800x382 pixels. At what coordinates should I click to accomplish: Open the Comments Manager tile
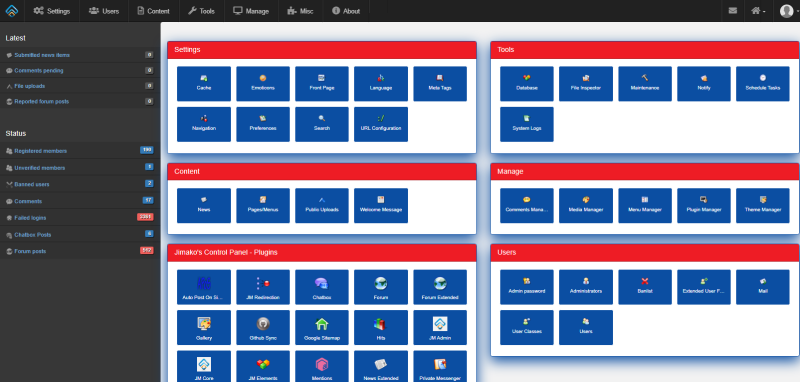click(x=527, y=206)
